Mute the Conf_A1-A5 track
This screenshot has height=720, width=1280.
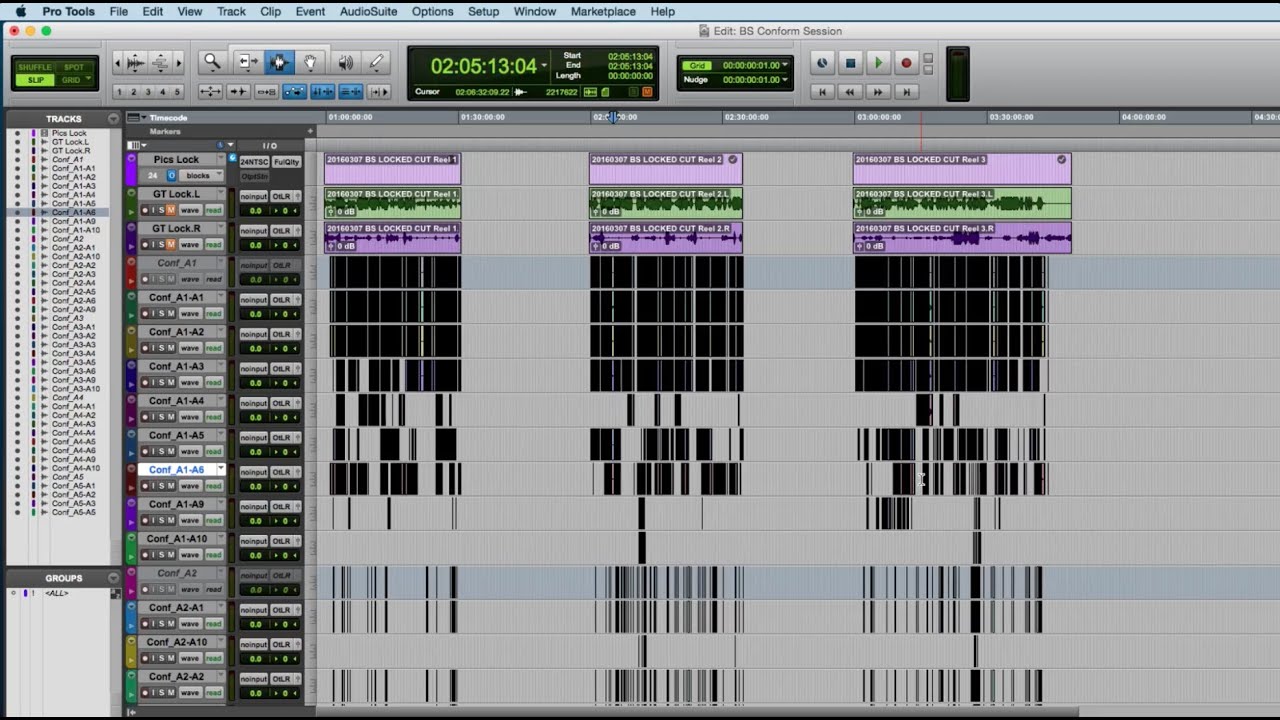pyautogui.click(x=170, y=451)
